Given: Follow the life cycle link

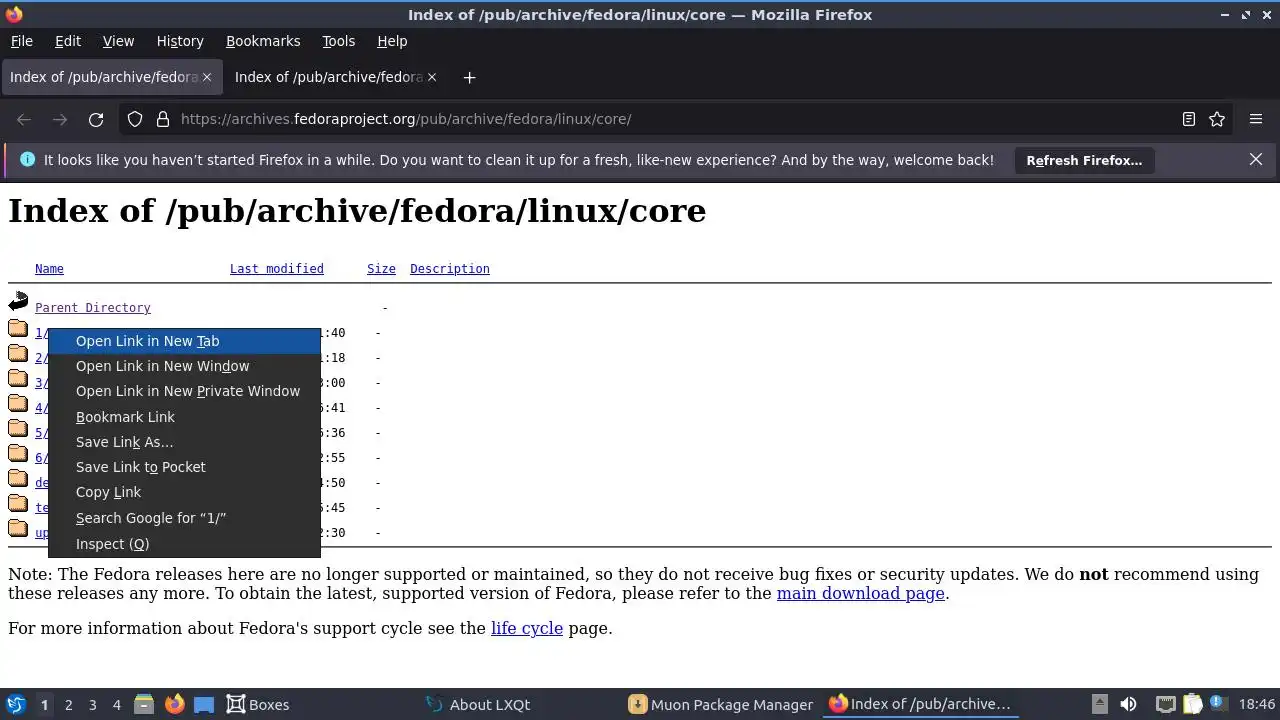Looking at the screenshot, I should [x=527, y=628].
